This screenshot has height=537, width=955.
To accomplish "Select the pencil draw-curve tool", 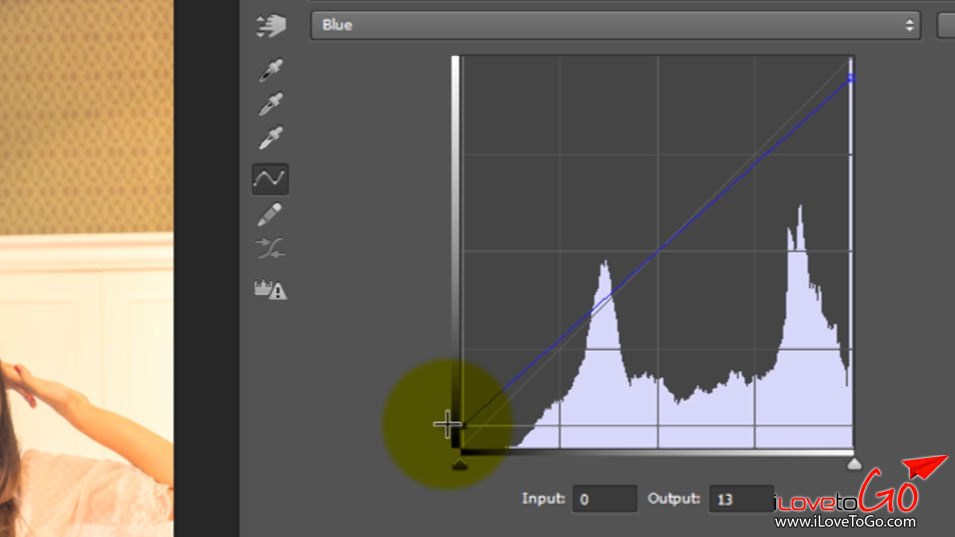I will click(270, 214).
